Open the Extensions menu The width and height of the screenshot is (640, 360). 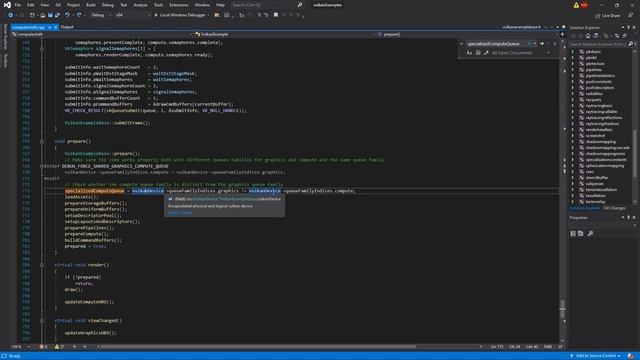(x=179, y=5)
